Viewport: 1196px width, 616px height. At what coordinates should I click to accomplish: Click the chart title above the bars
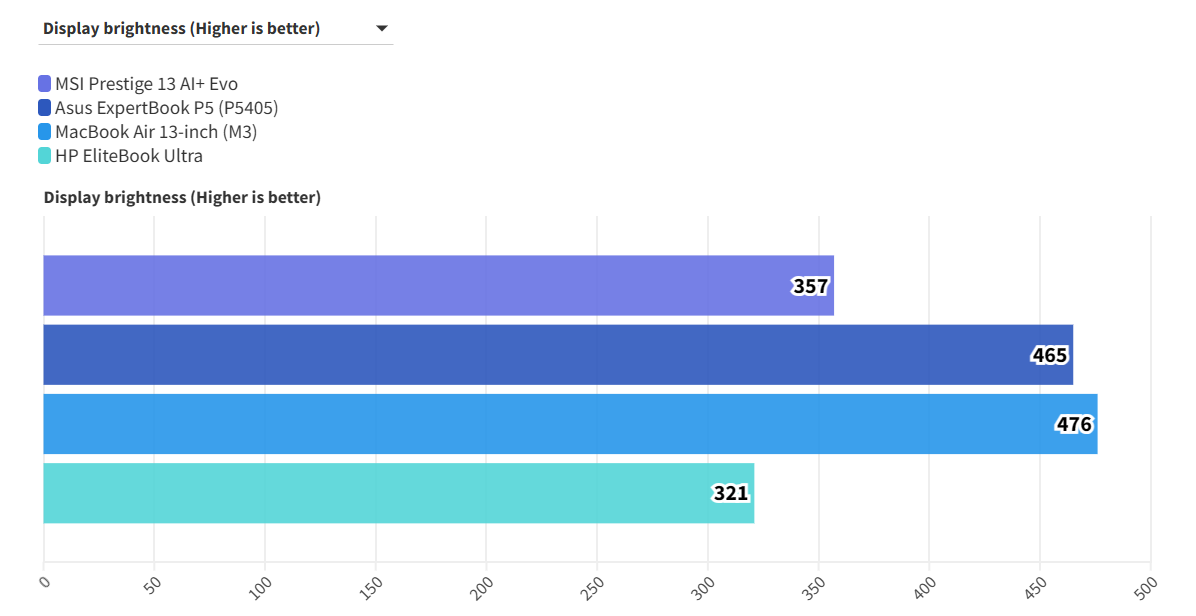tap(182, 198)
